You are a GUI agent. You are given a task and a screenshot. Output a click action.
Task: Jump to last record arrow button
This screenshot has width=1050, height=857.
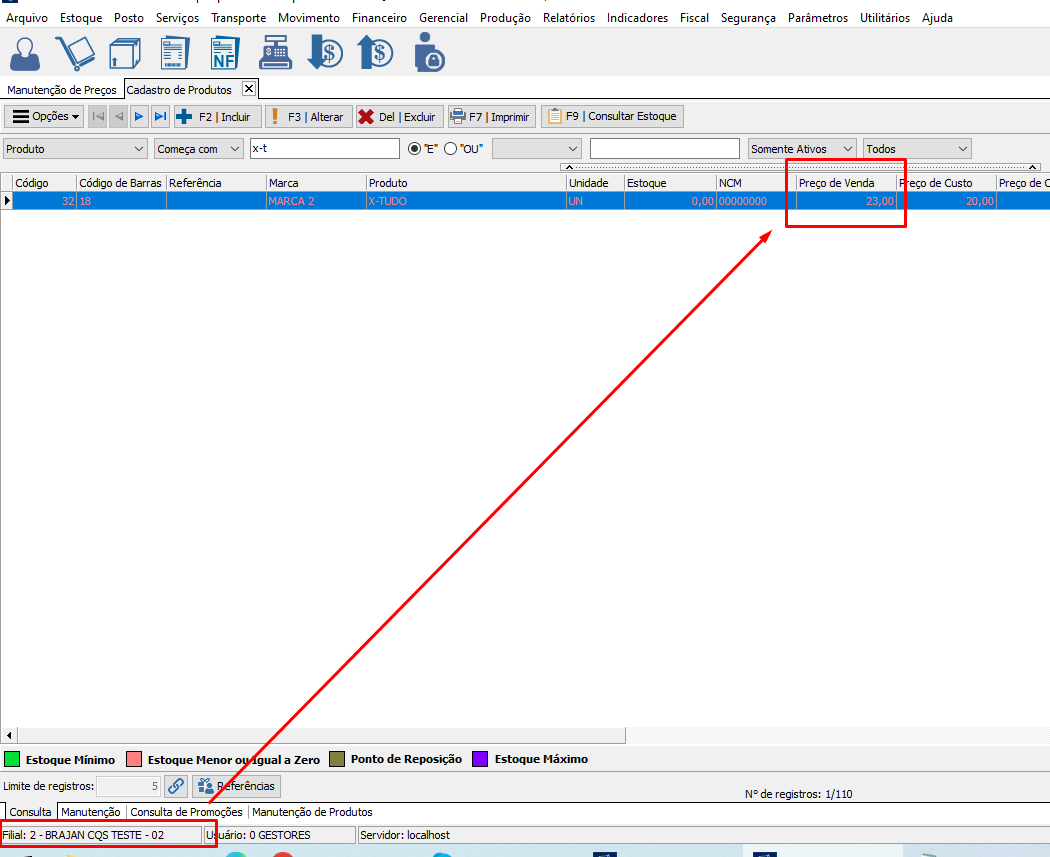click(160, 117)
